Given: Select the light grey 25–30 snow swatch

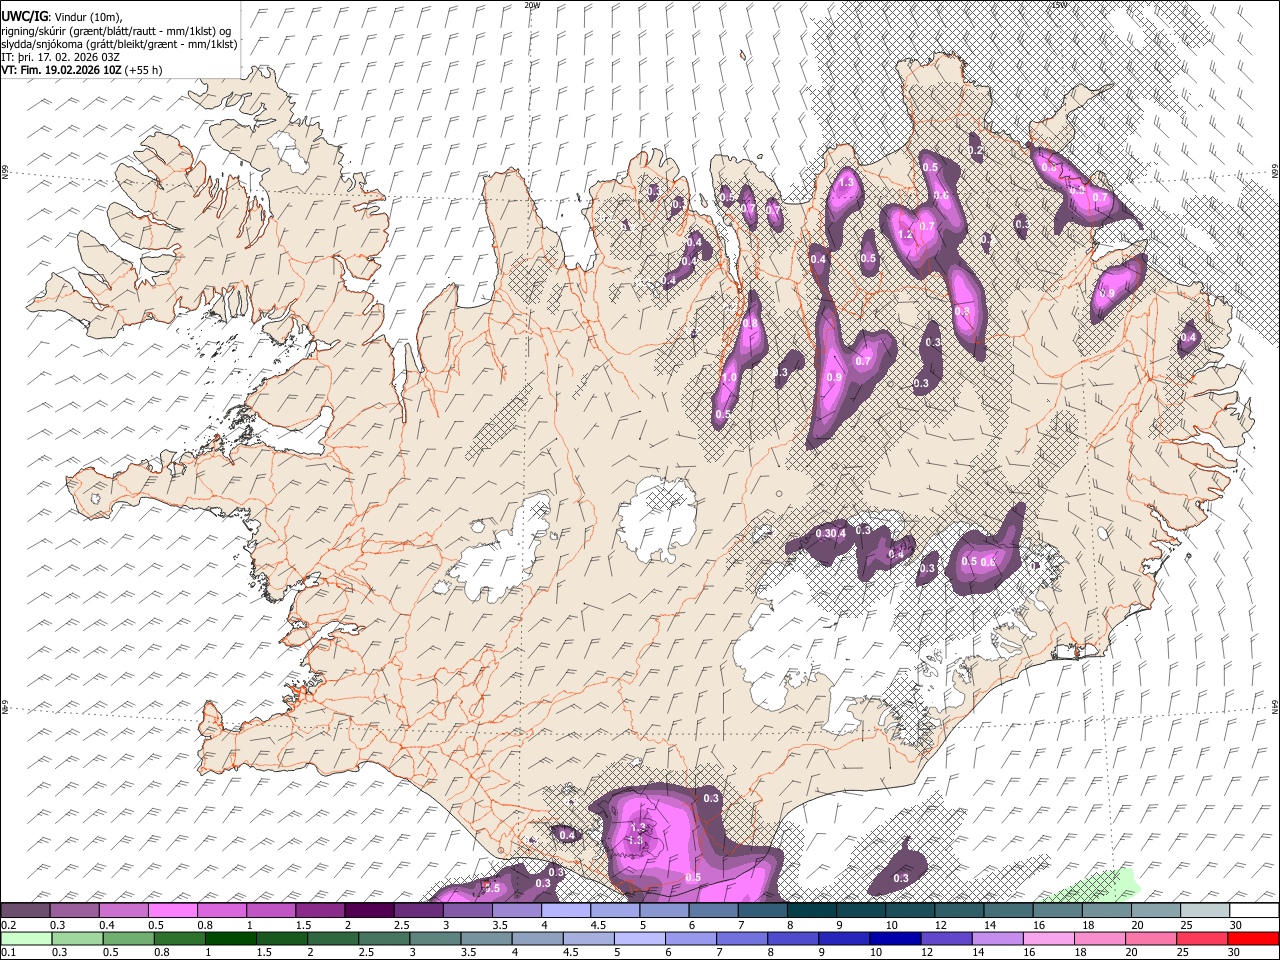Looking at the screenshot, I should [x=1205, y=911].
